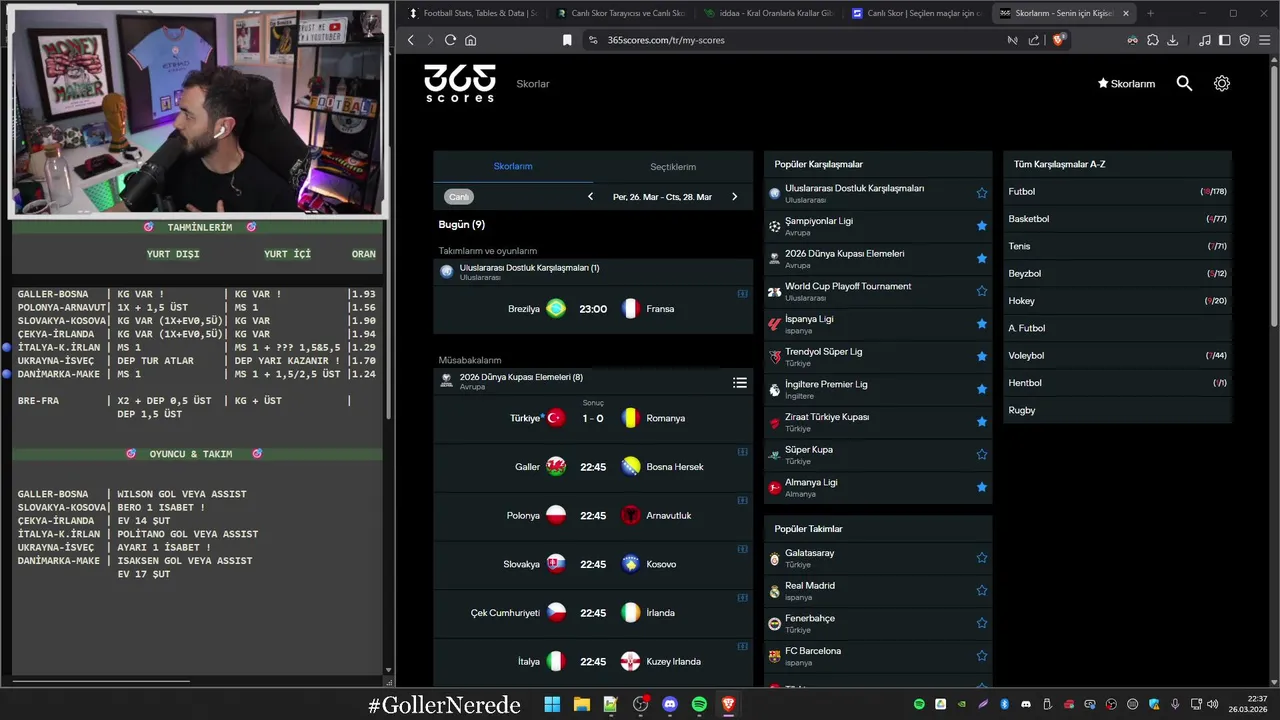
Task: Expand Basketbol in Tüm Karşılaşmalar A-Z
Action: click(x=1117, y=219)
